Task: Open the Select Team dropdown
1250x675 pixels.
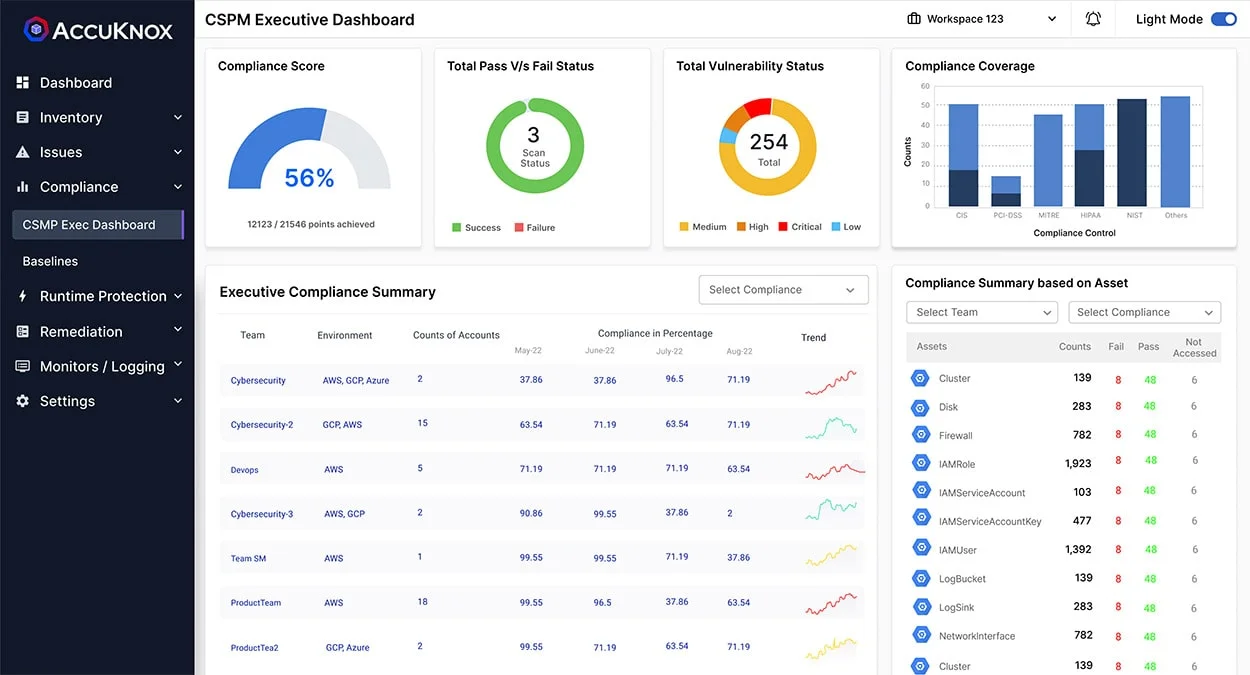Action: pos(981,312)
